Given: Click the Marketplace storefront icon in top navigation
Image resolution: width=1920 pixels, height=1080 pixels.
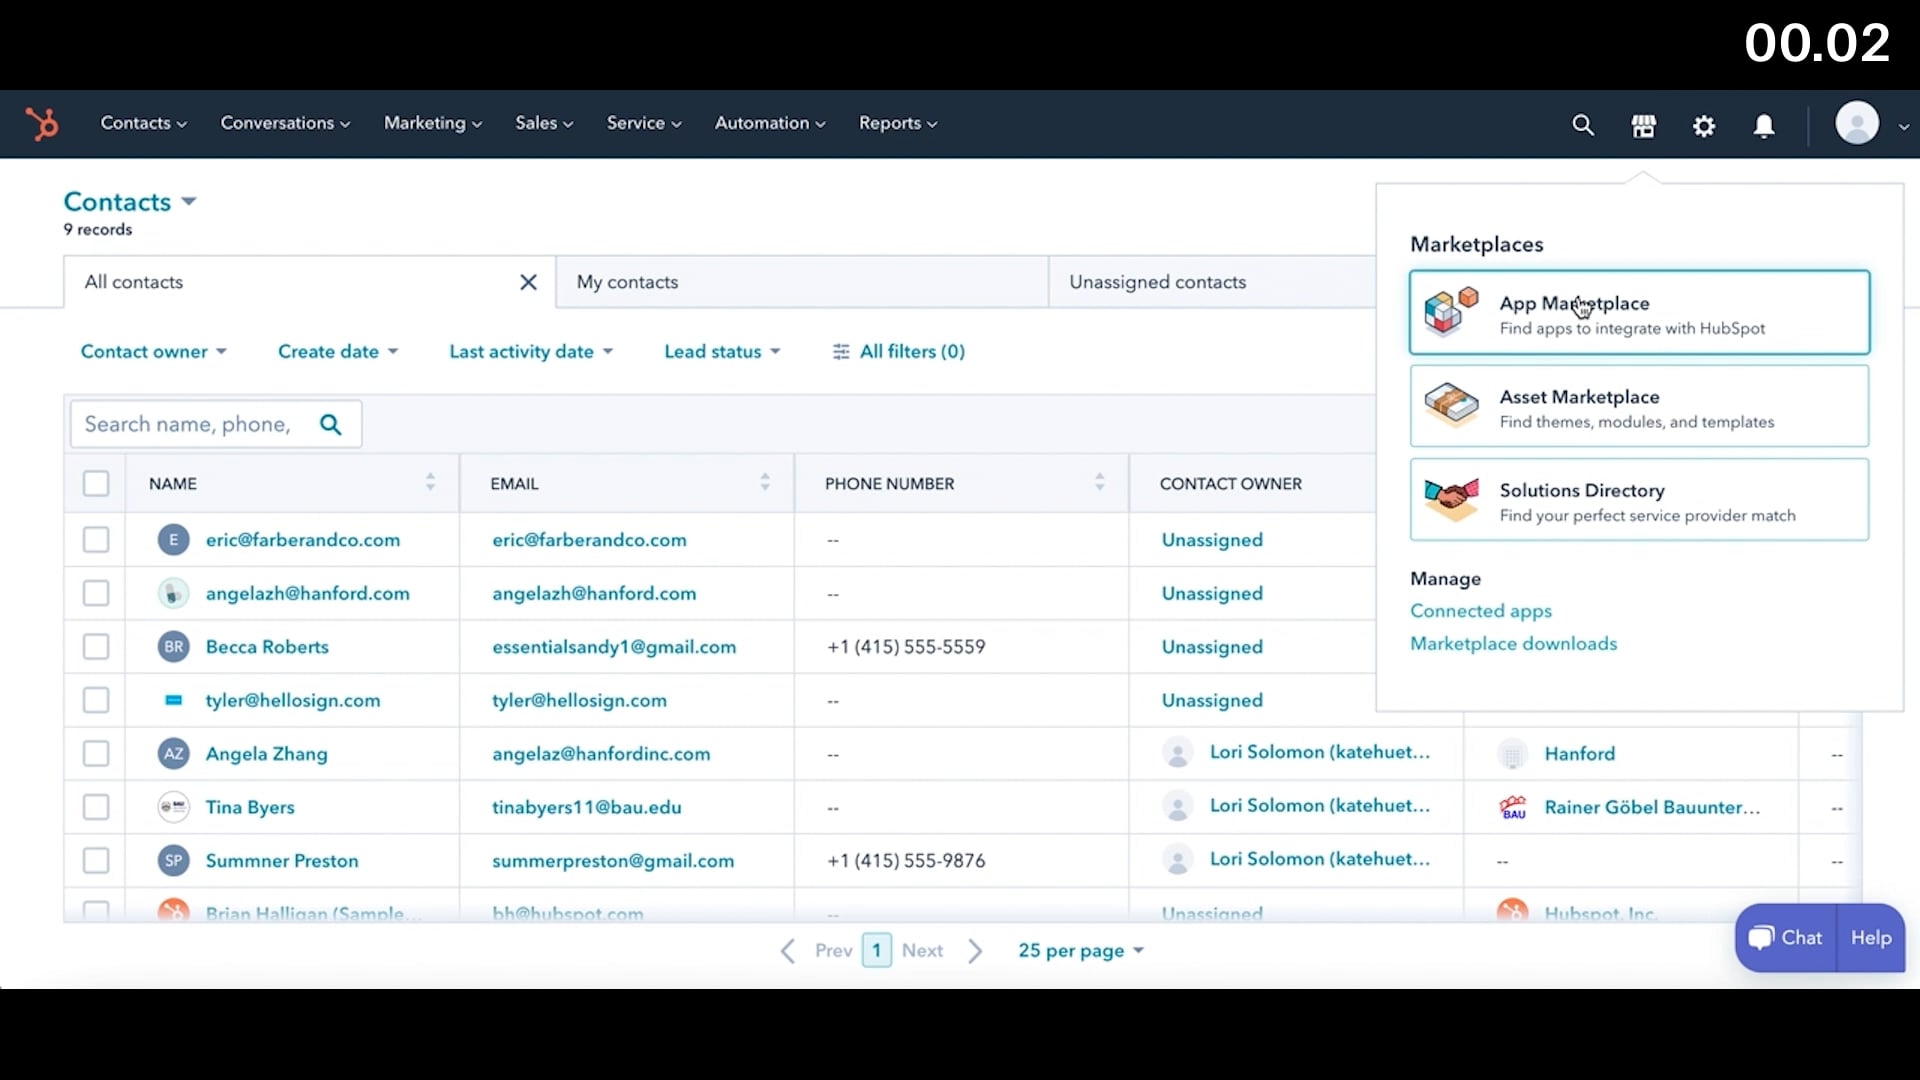Looking at the screenshot, I should pyautogui.click(x=1643, y=125).
